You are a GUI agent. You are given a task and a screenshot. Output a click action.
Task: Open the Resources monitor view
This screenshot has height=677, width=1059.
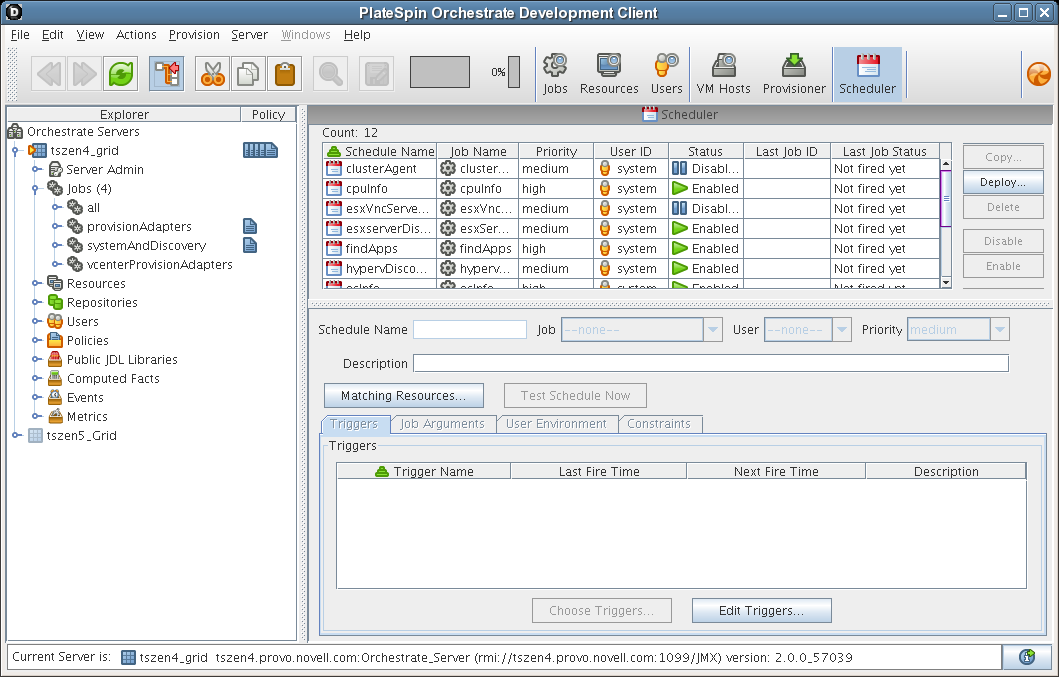tap(609, 75)
